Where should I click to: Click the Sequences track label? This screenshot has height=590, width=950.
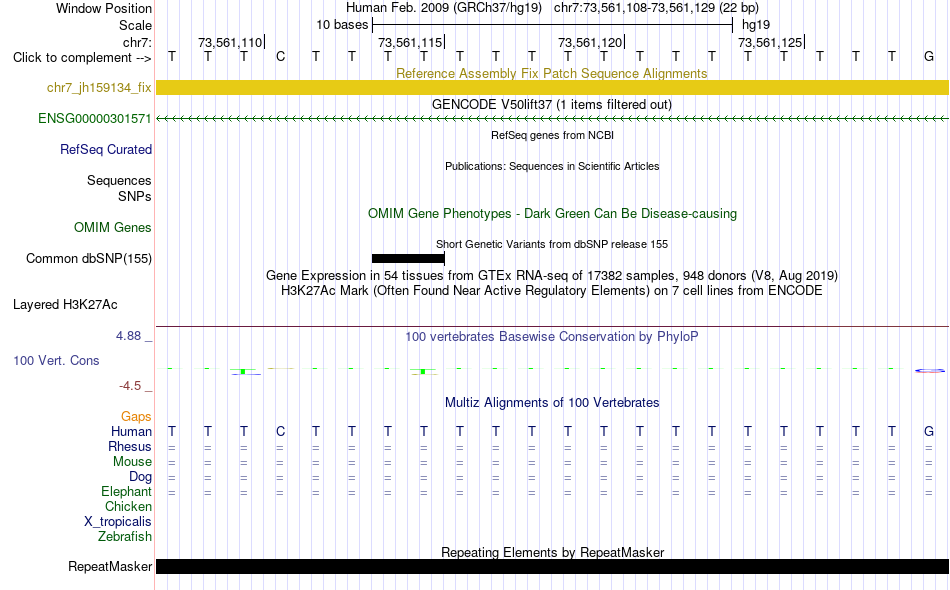coord(119,181)
